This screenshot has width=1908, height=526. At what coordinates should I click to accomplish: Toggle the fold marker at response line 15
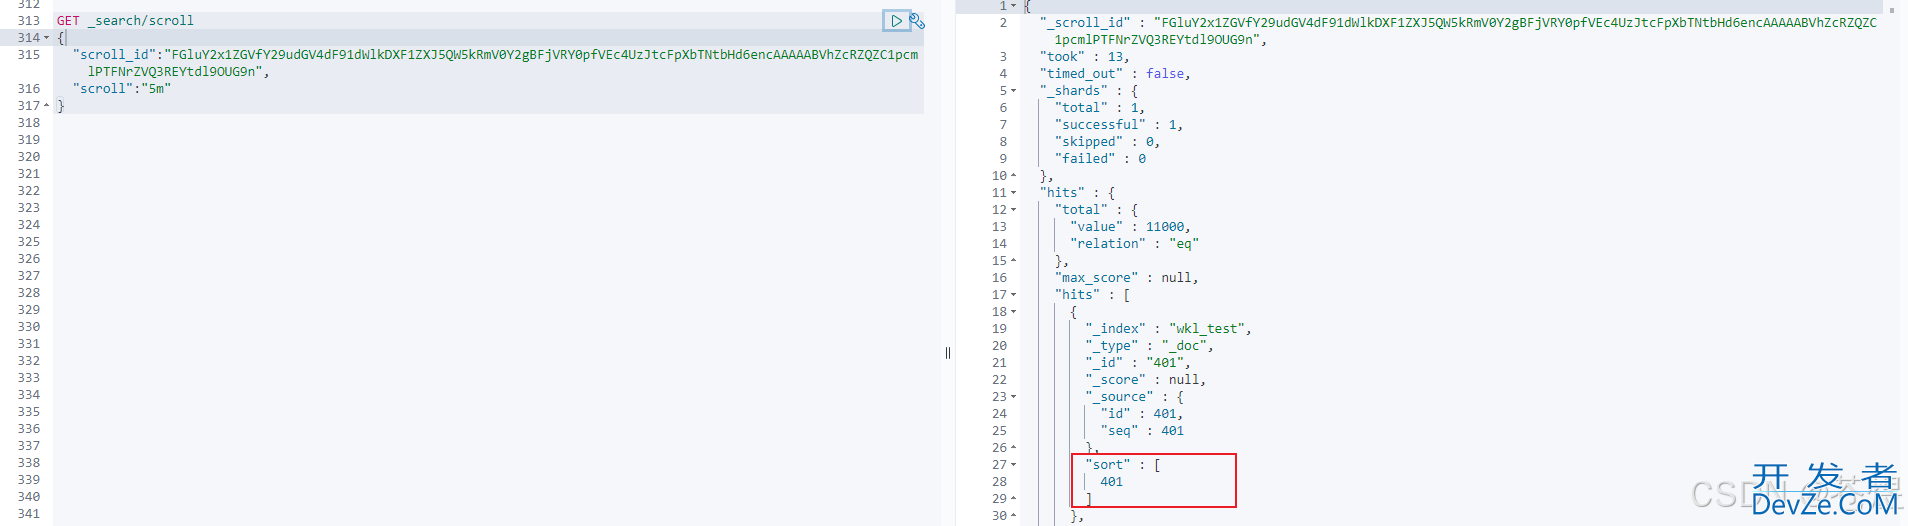1014,261
